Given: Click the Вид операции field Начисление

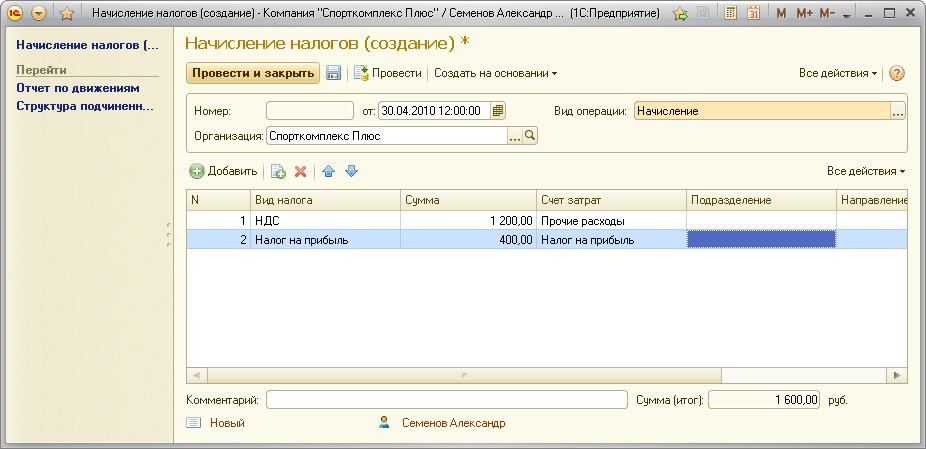Looking at the screenshot, I should (762, 110).
